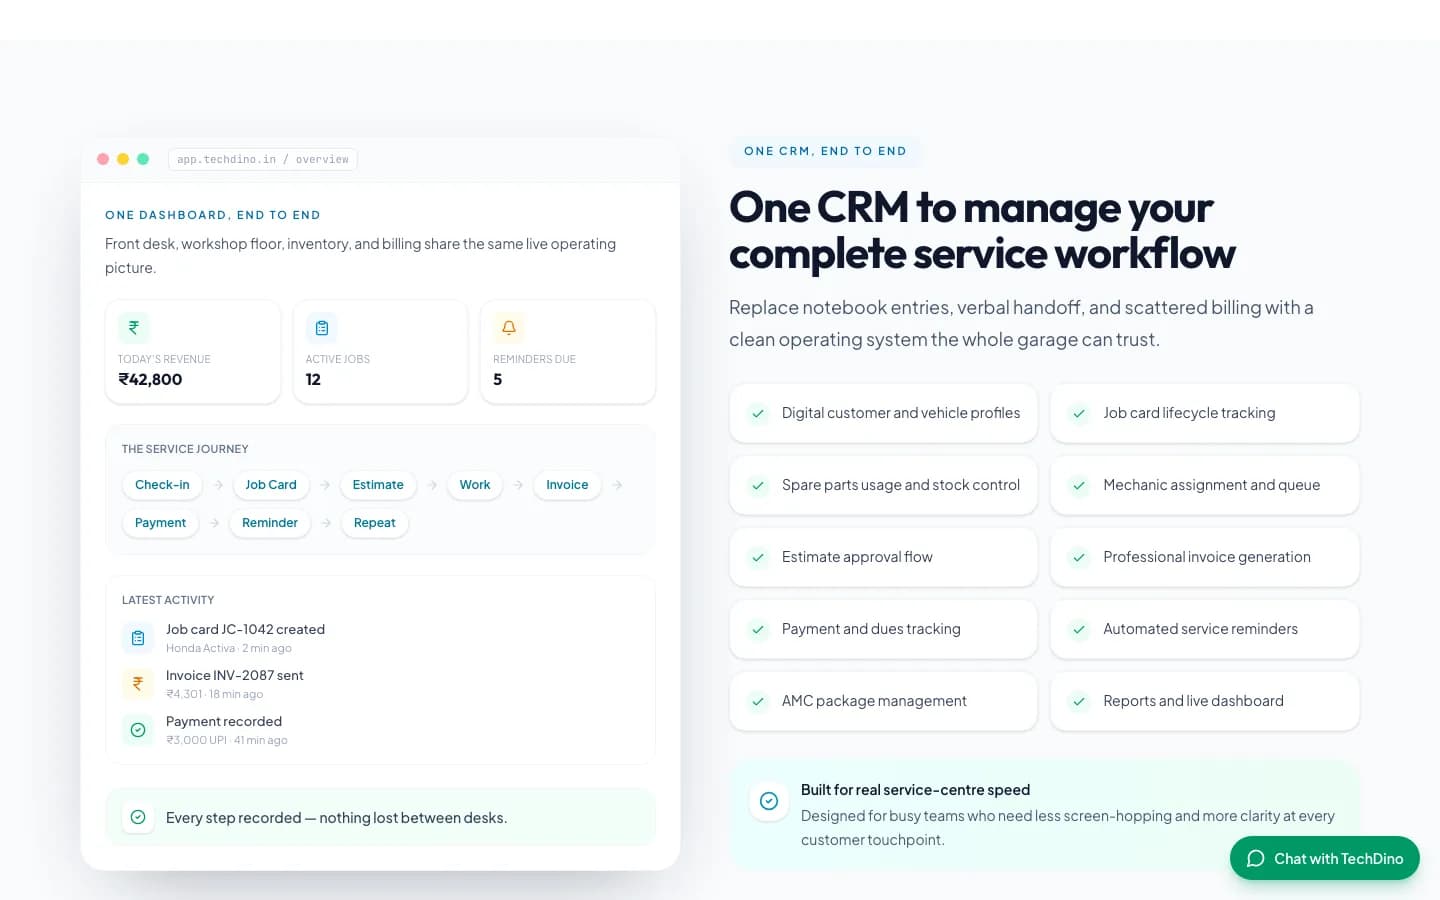Click the checkmark on Spare parts usage and stock control
The height and width of the screenshot is (900, 1440).
pyautogui.click(x=758, y=485)
